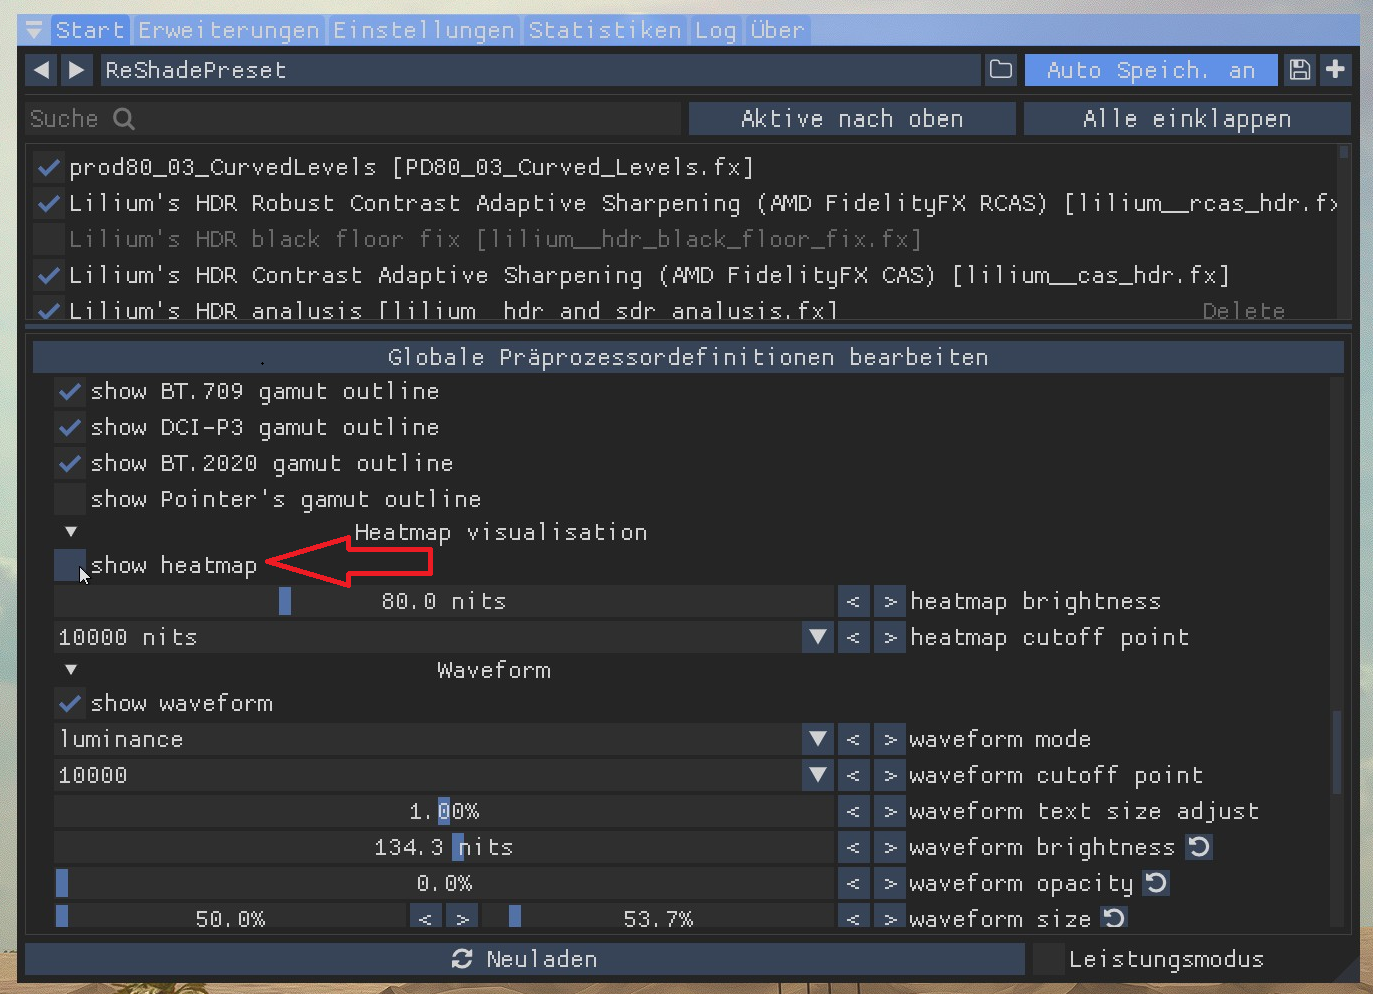The width and height of the screenshot is (1373, 994).
Task: Save the current preset with the disk icon
Action: pos(1299,69)
